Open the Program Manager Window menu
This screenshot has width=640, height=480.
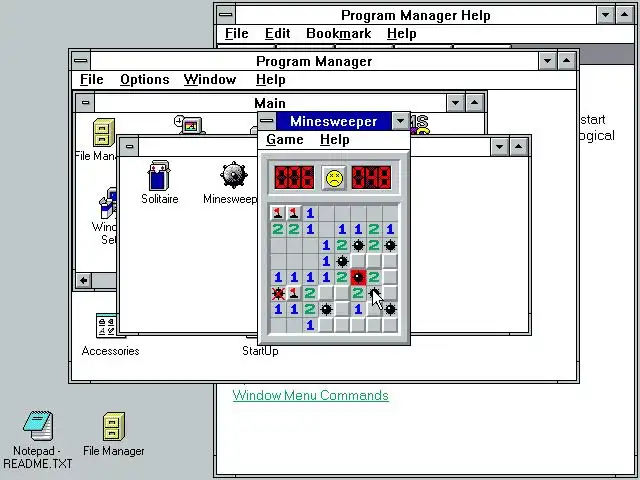click(x=210, y=80)
